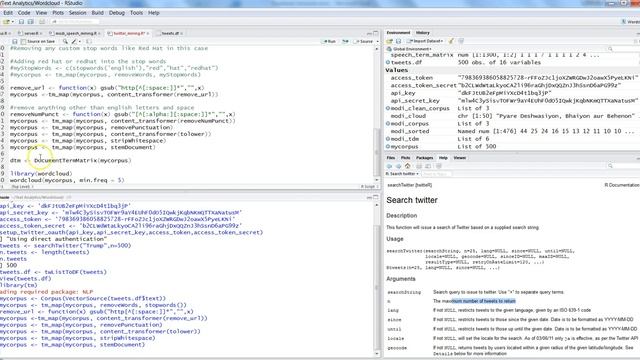Screen dimensions: 640x360
Task: Switch to the tweets.df tab
Action: coord(170,33)
